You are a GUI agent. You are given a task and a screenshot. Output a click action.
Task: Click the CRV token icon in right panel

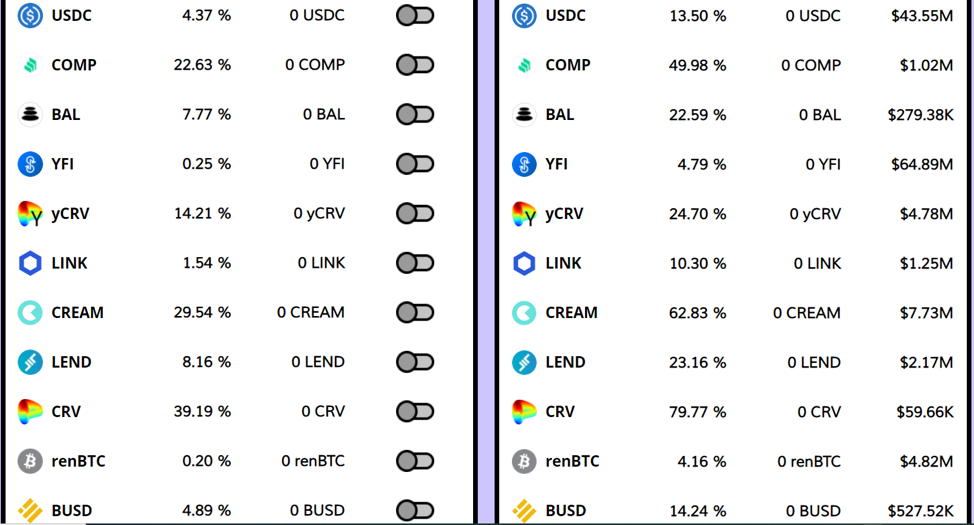click(524, 411)
